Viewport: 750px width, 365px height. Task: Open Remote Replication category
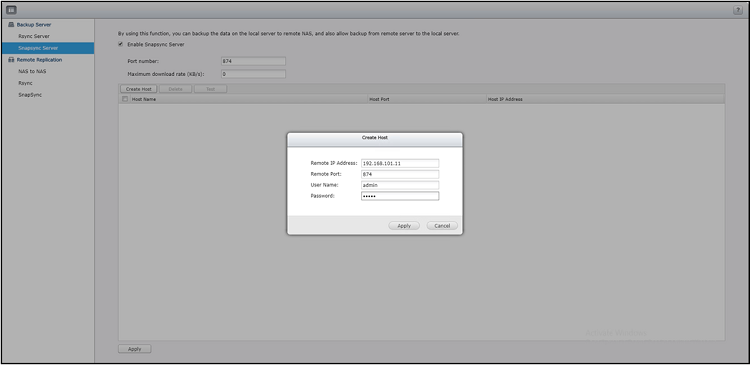coord(39,60)
